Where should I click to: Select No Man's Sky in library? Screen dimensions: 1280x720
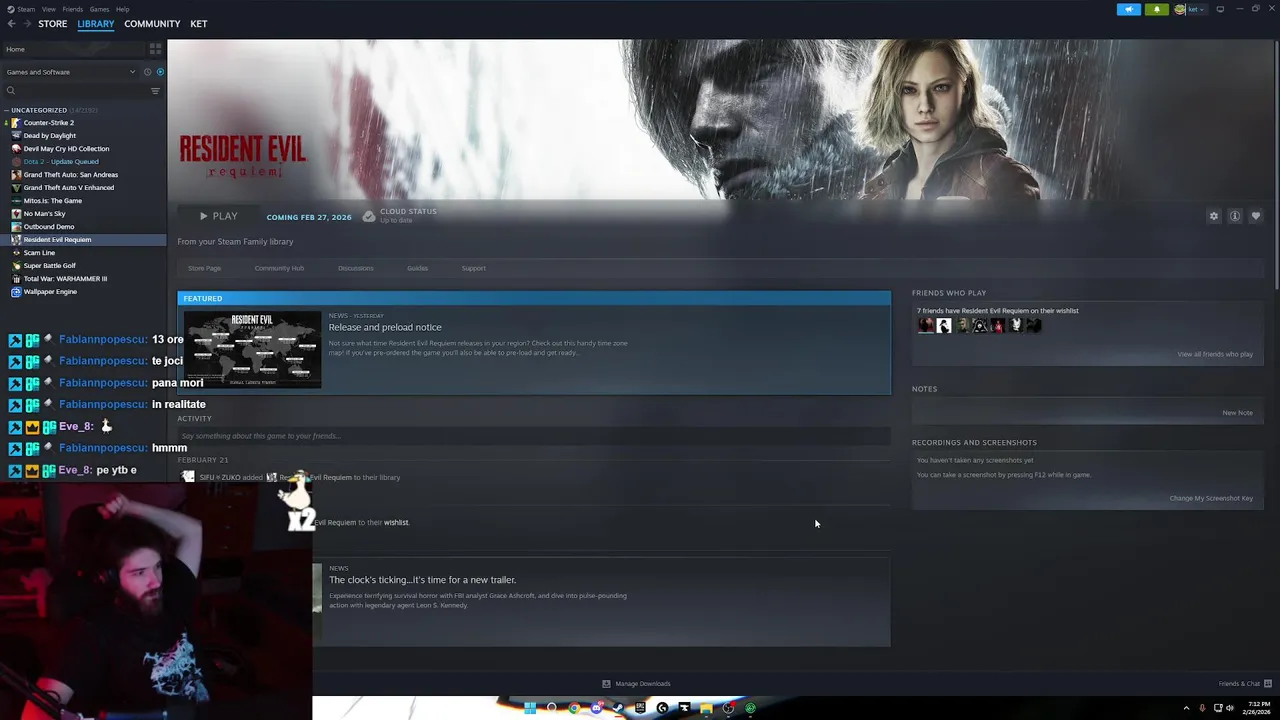[x=44, y=213]
